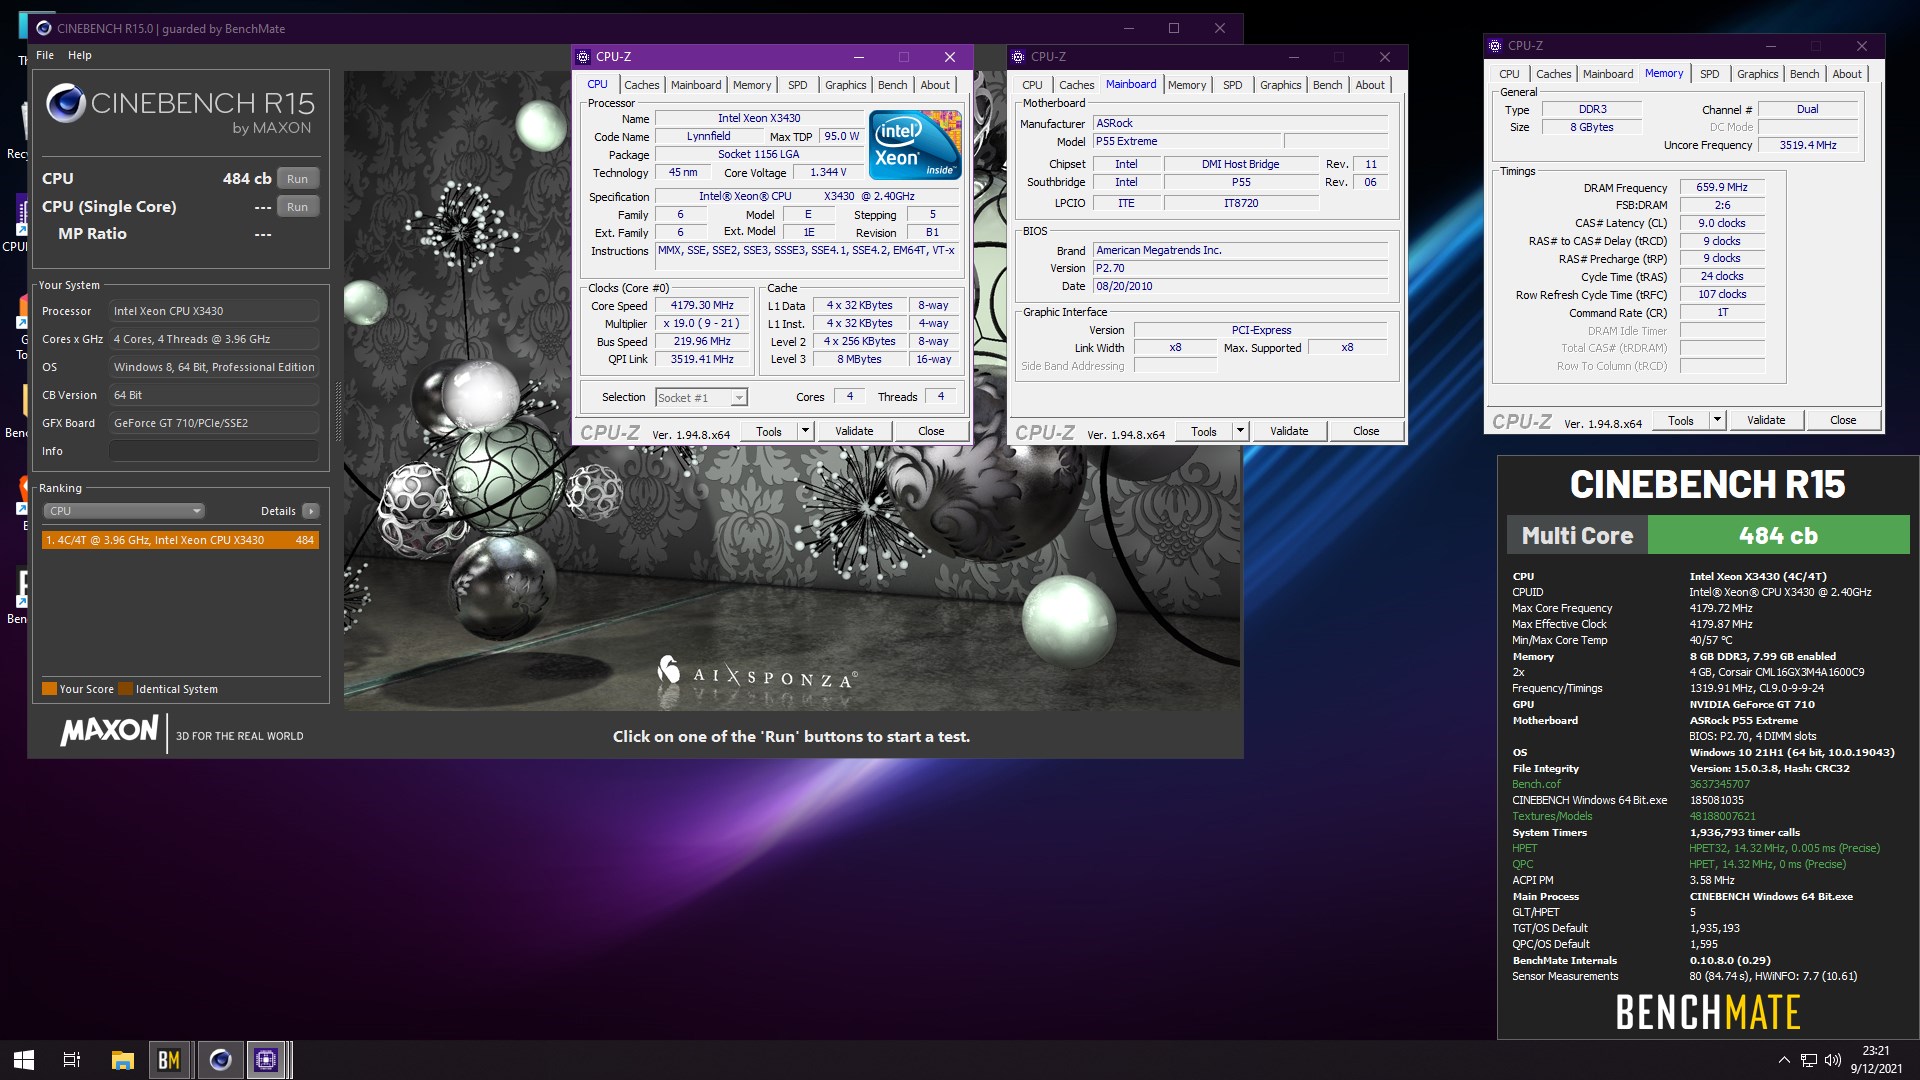Click the Your Score orange swatch

point(49,689)
